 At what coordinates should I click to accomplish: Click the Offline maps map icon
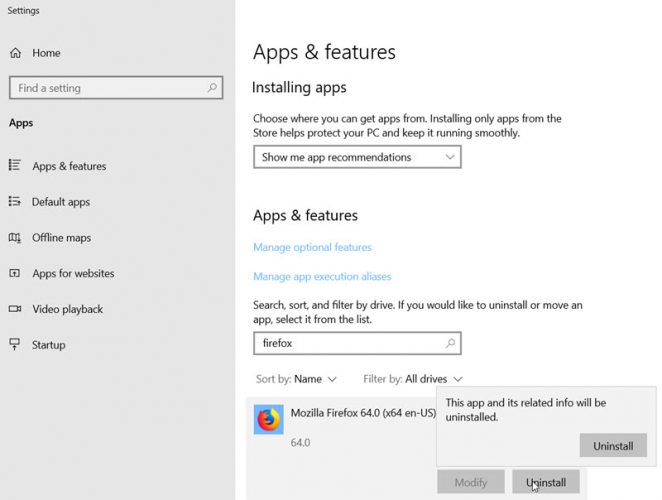pos(15,238)
